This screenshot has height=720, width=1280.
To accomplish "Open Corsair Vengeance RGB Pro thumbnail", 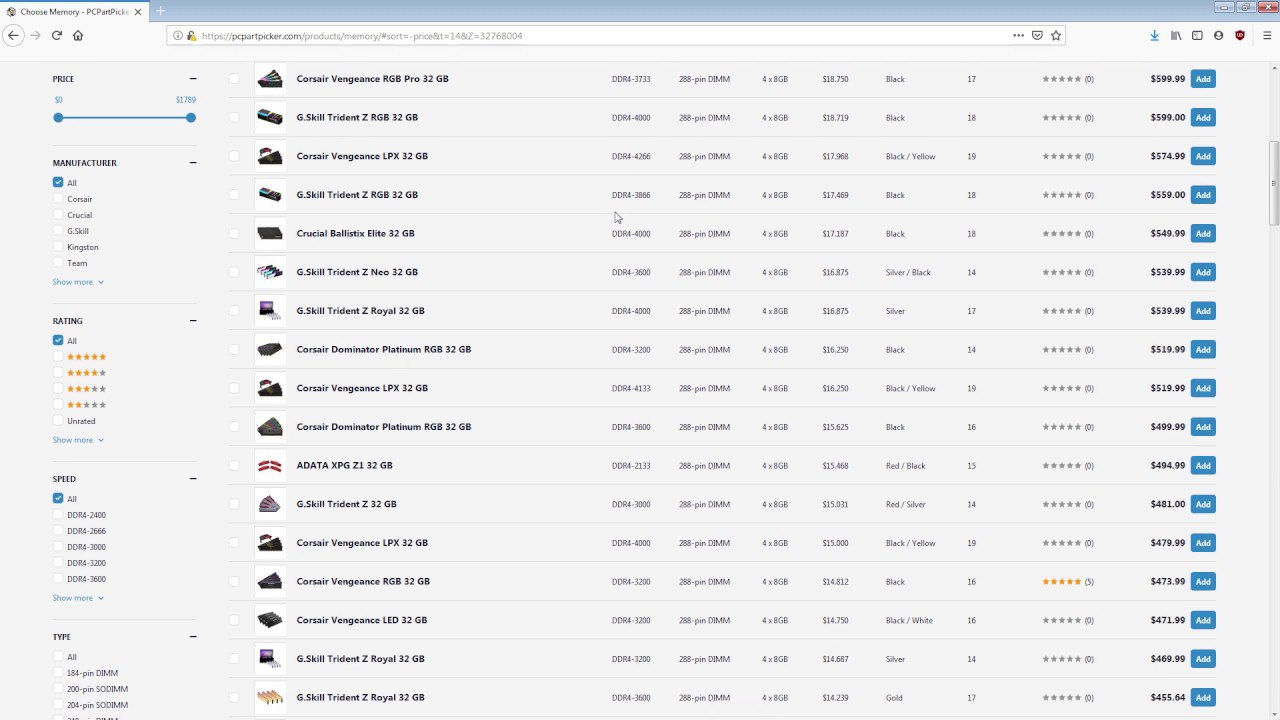I will click(269, 79).
